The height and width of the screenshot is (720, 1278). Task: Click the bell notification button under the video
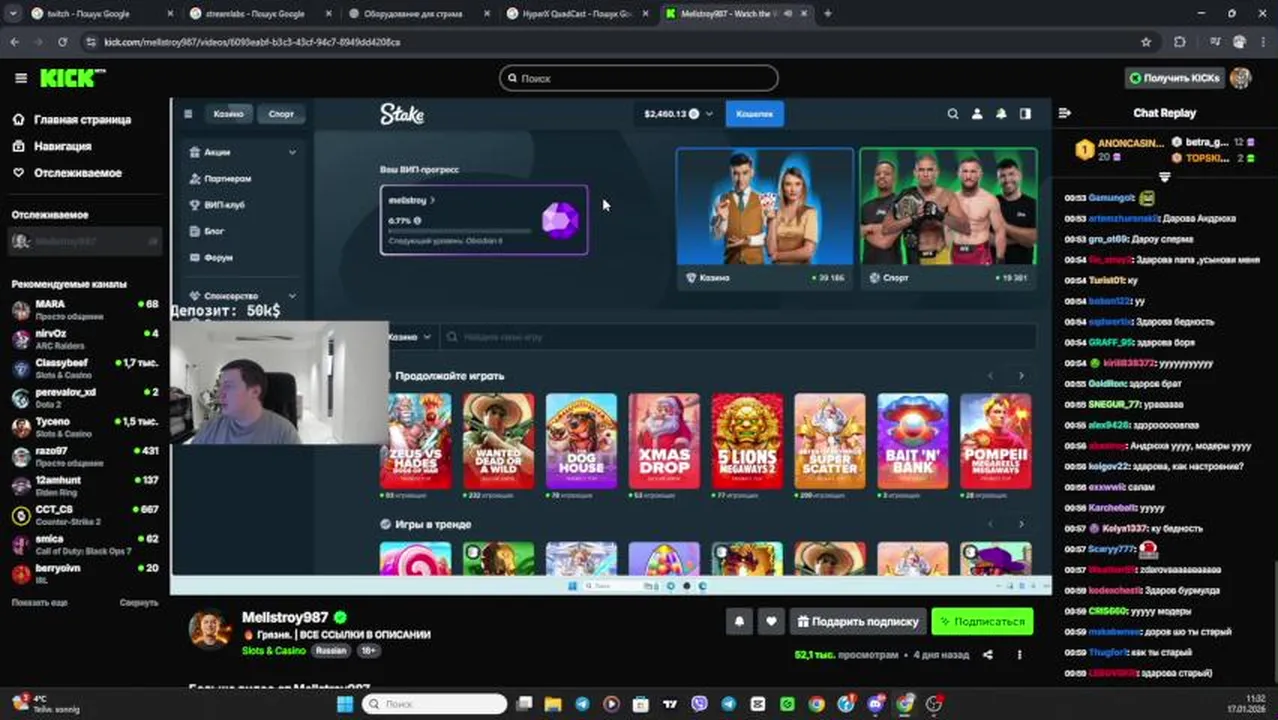pyautogui.click(x=739, y=621)
